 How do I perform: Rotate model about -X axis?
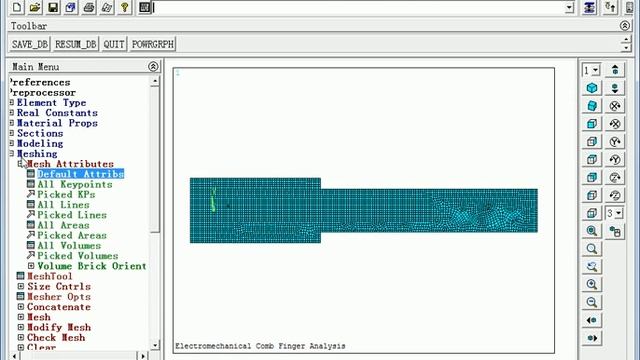coord(615,124)
